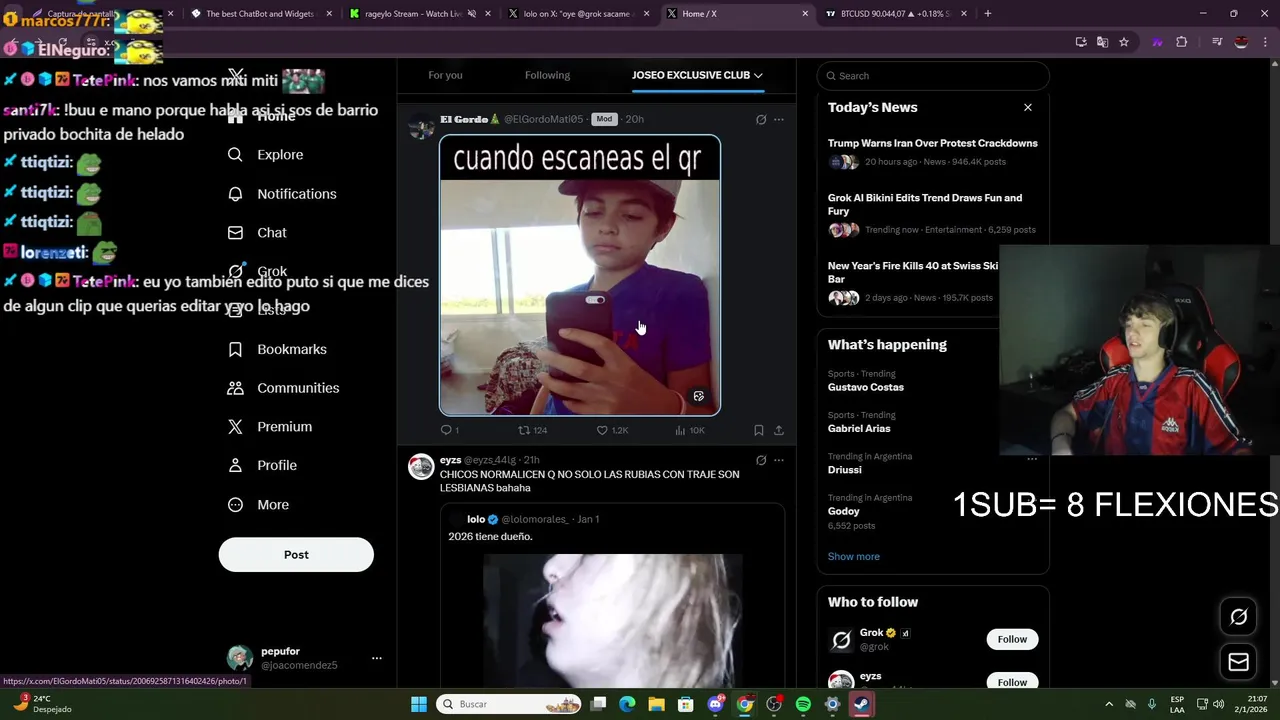The height and width of the screenshot is (720, 1280).
Task: View analytics 10K on El Gordo post
Action: [x=689, y=430]
